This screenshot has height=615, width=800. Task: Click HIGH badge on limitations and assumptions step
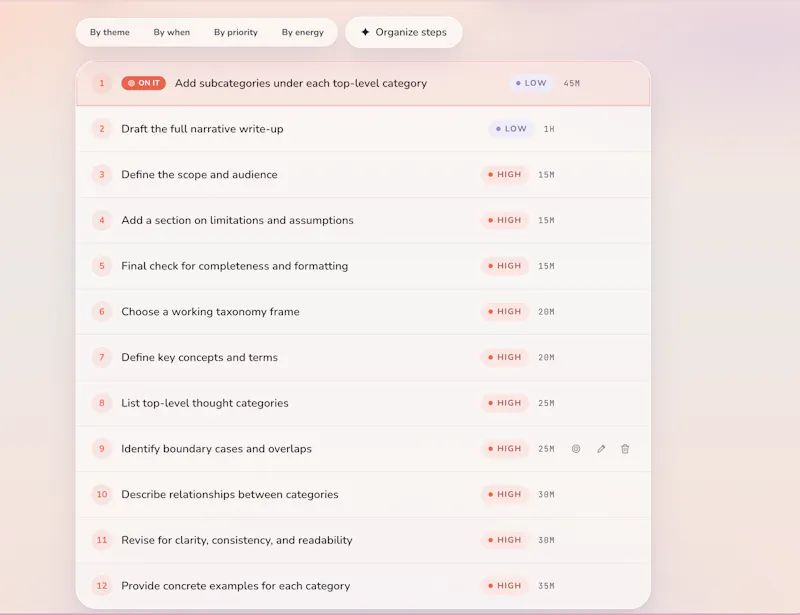[x=505, y=220]
